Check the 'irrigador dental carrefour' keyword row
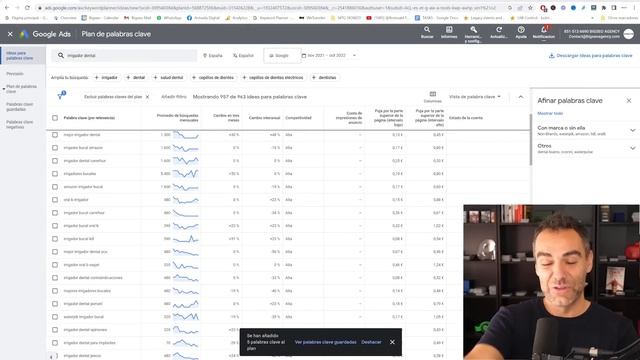 coord(55,161)
